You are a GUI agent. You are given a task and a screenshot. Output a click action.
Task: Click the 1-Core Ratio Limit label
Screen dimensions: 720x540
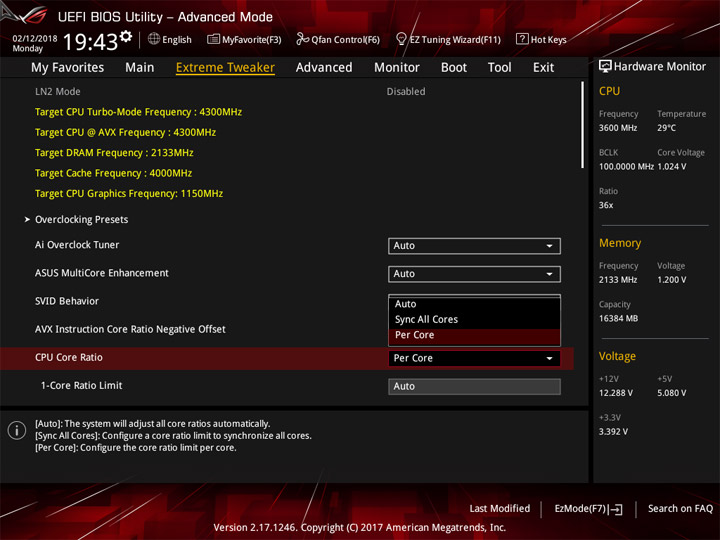coord(82,386)
